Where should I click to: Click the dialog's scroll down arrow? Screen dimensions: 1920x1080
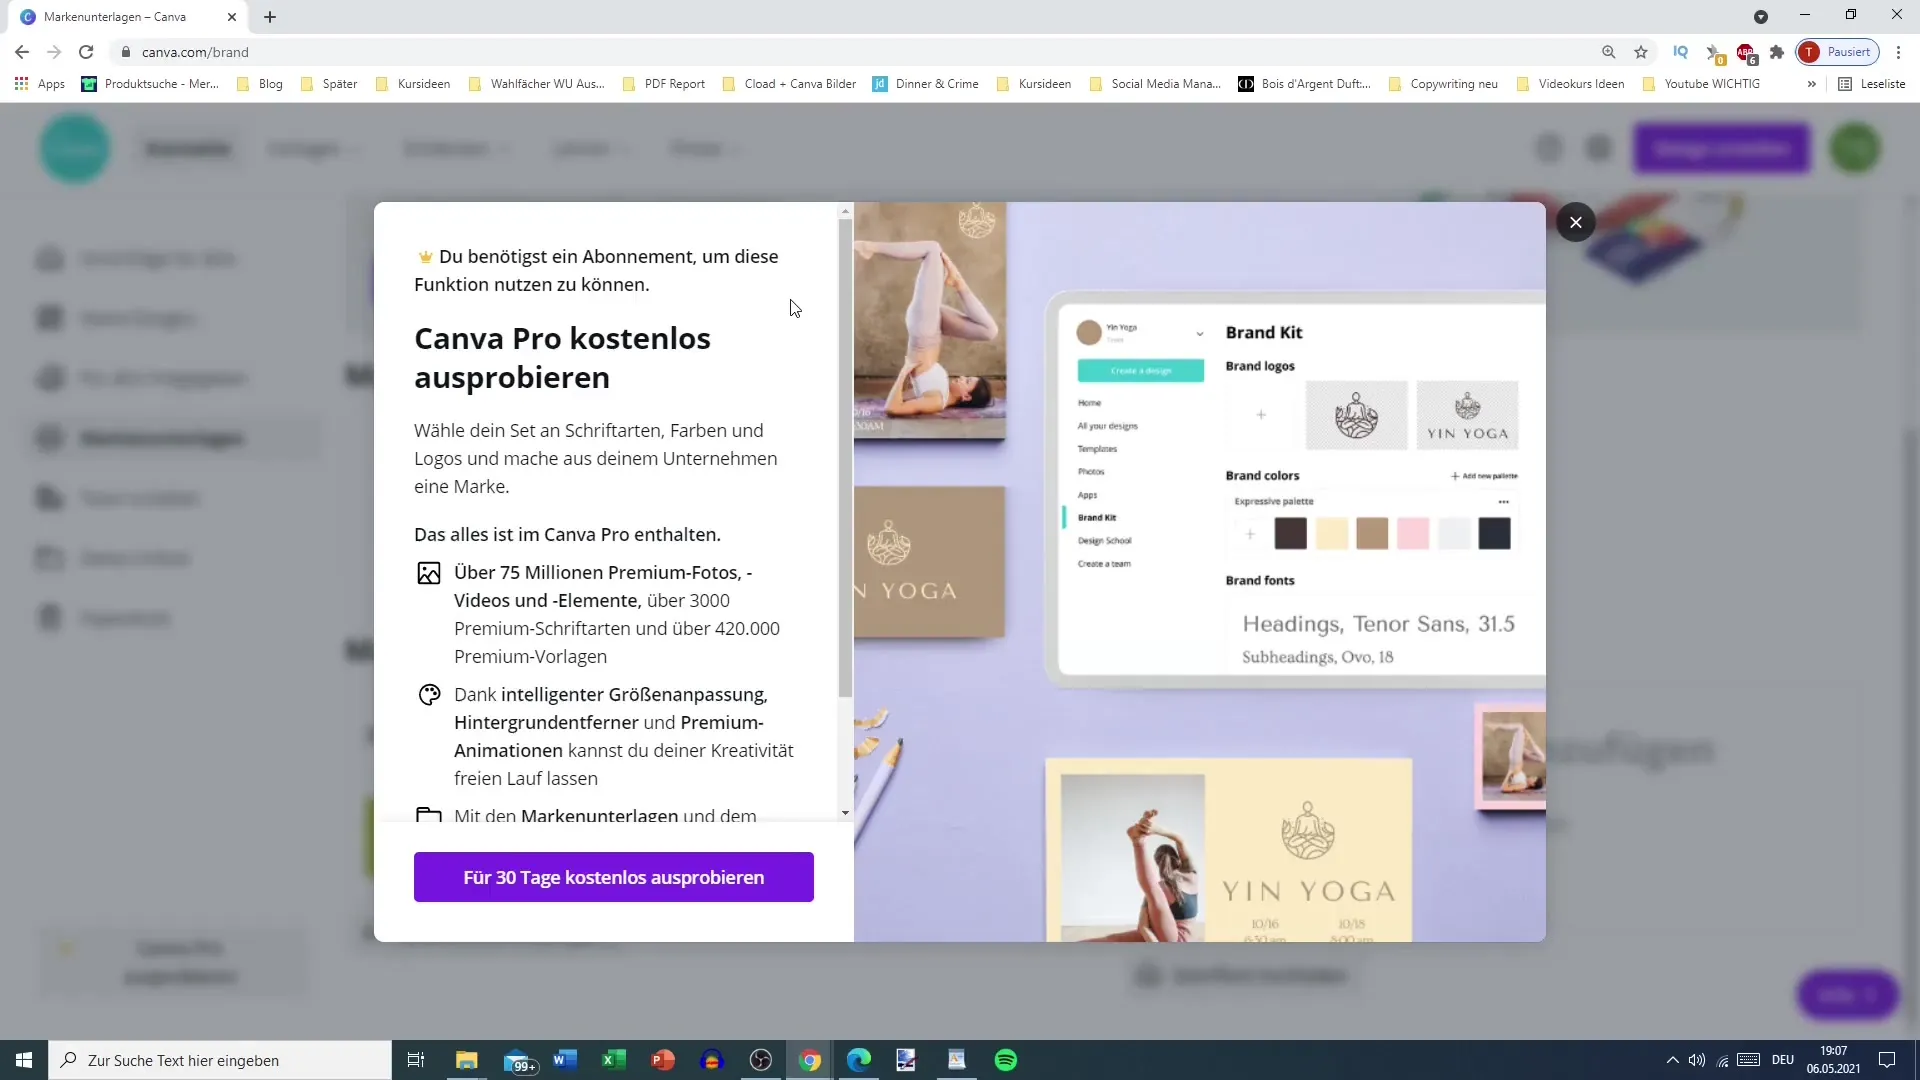(845, 813)
